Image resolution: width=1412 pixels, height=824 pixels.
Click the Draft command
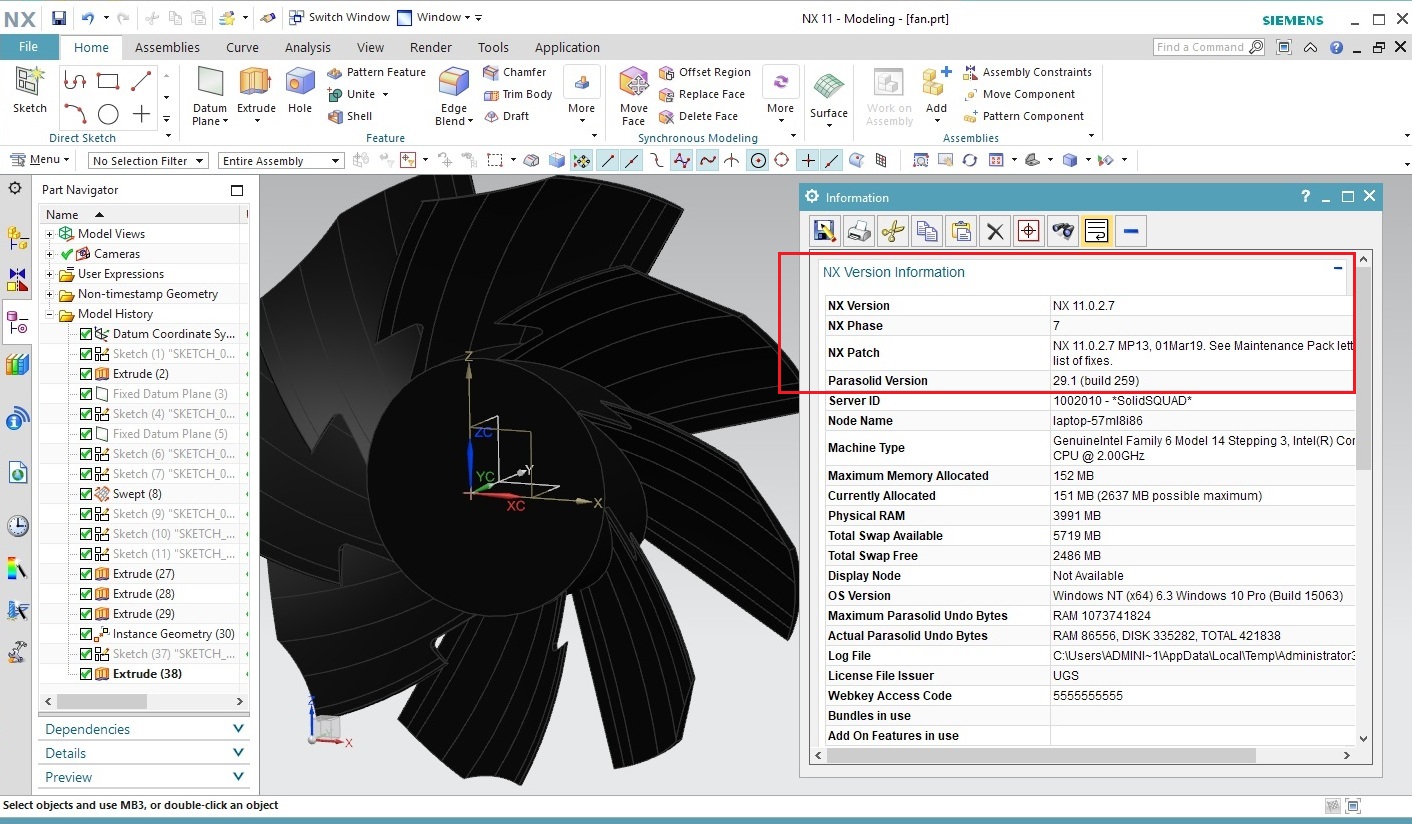coord(507,116)
